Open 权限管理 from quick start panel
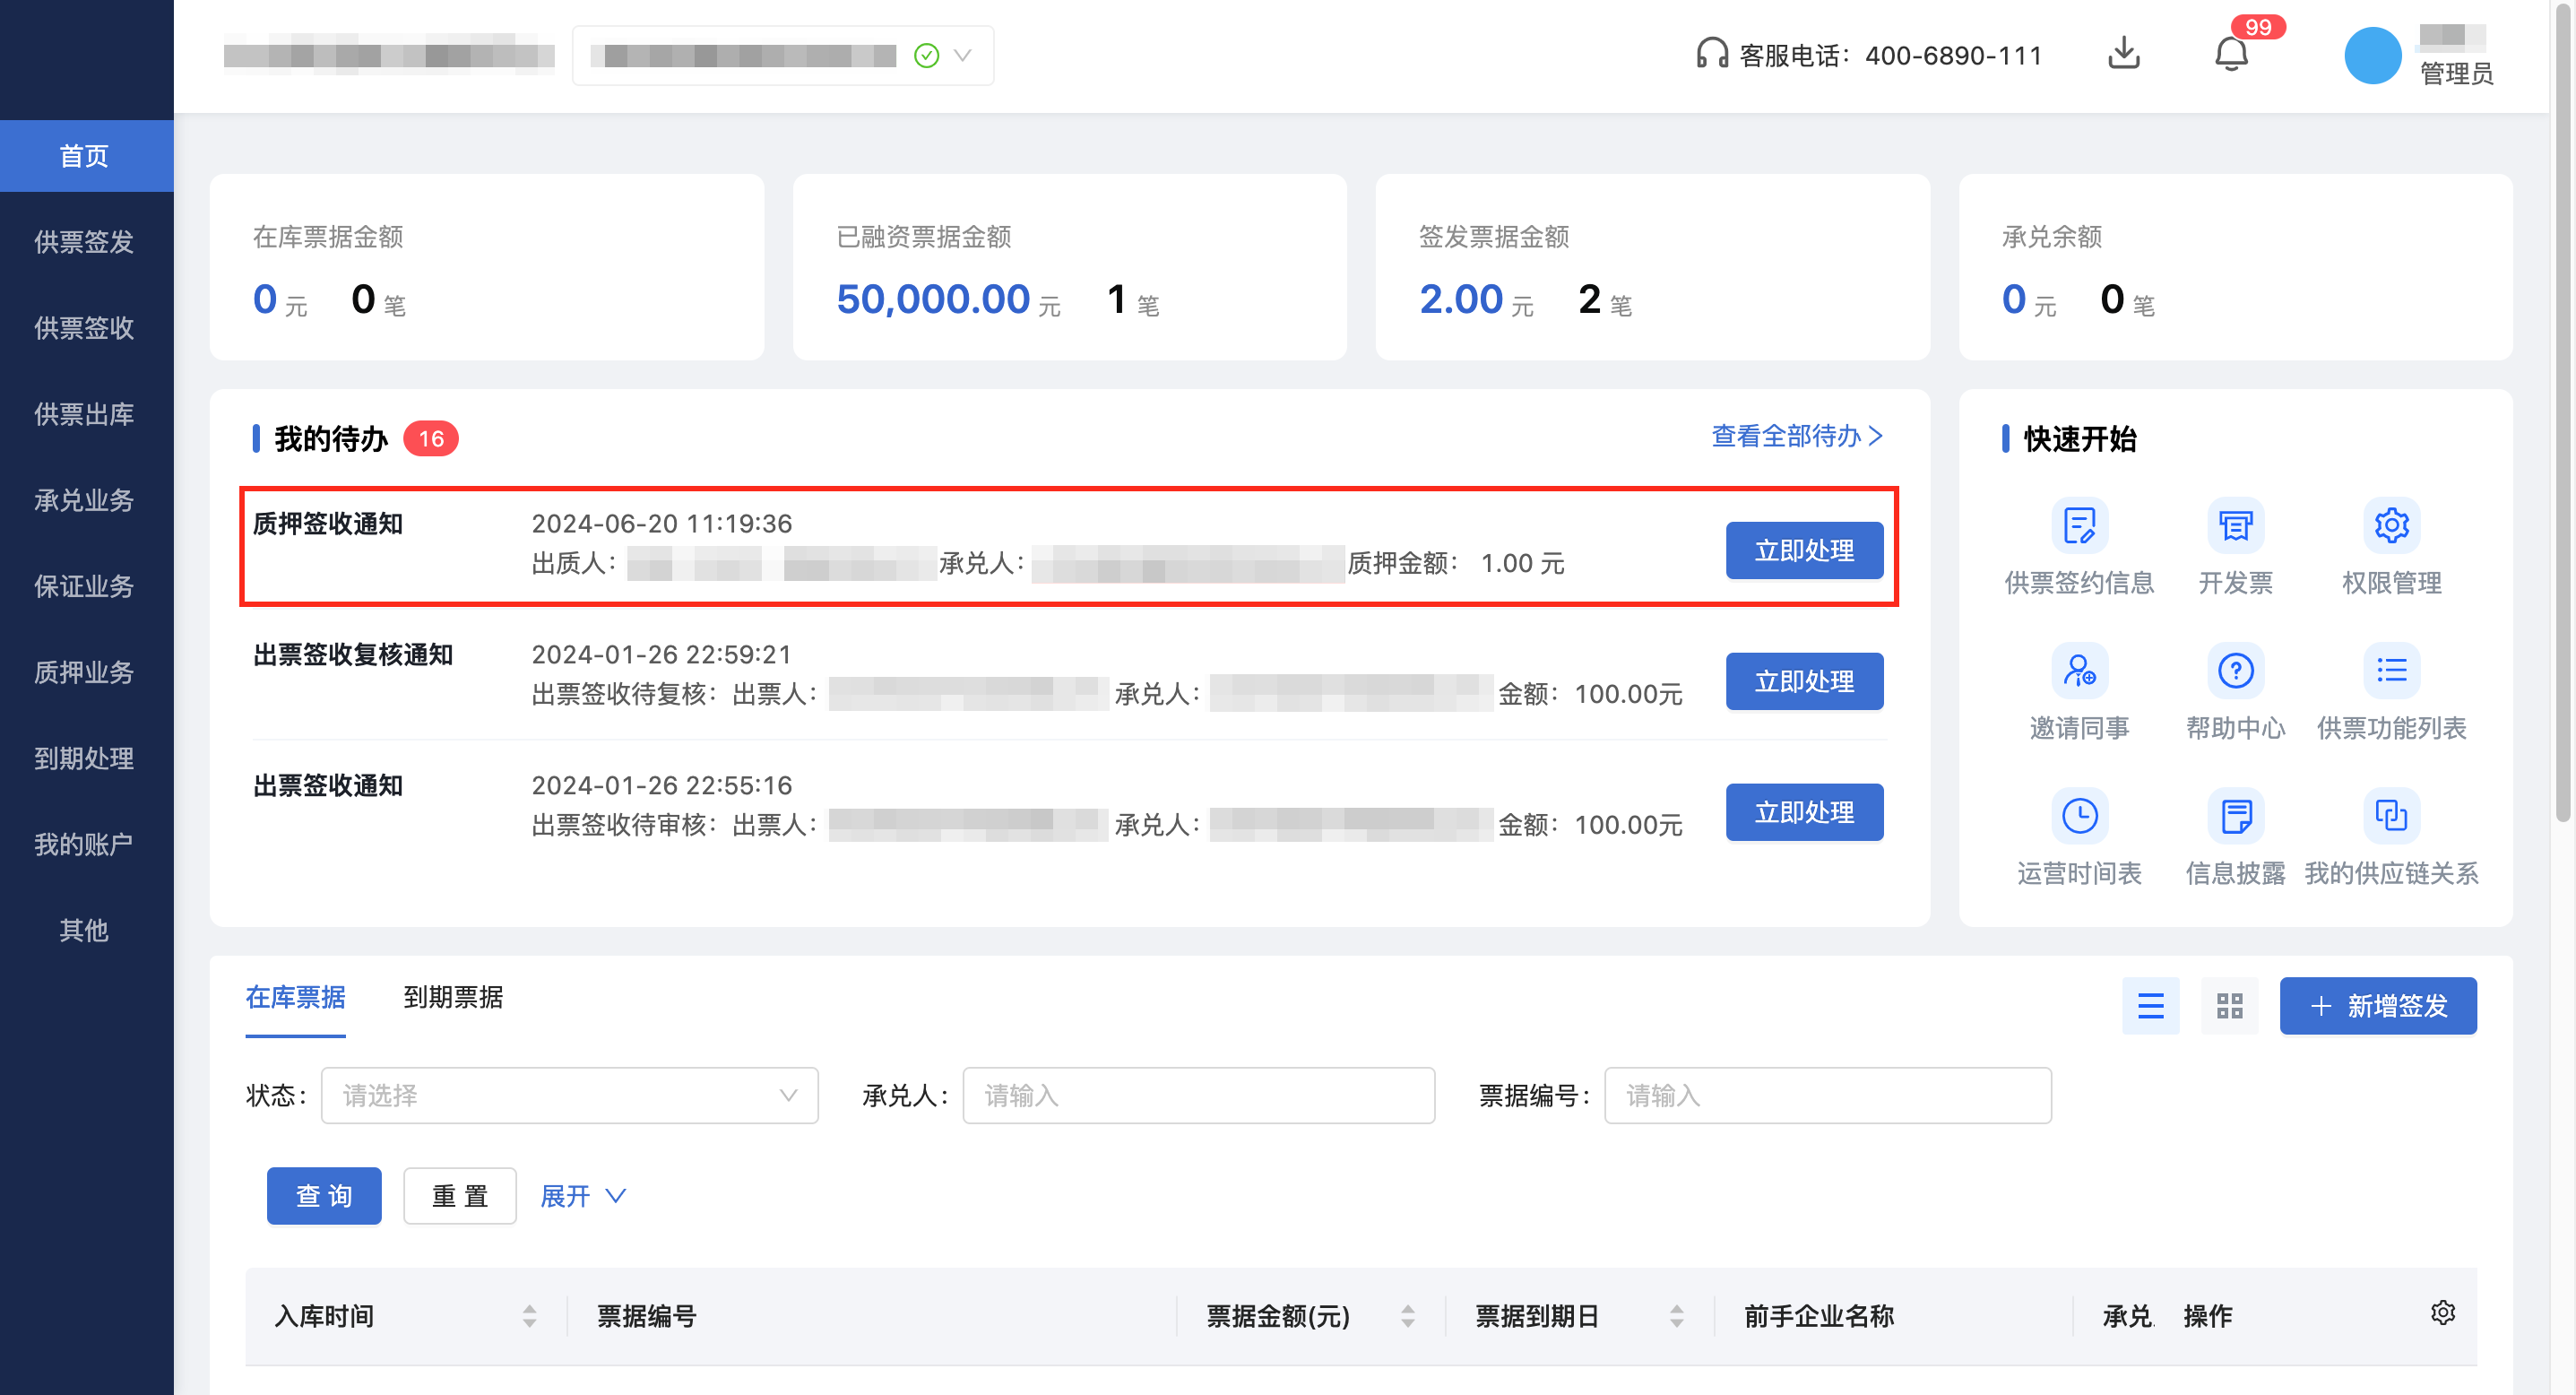2576x1395 pixels. tap(2392, 525)
